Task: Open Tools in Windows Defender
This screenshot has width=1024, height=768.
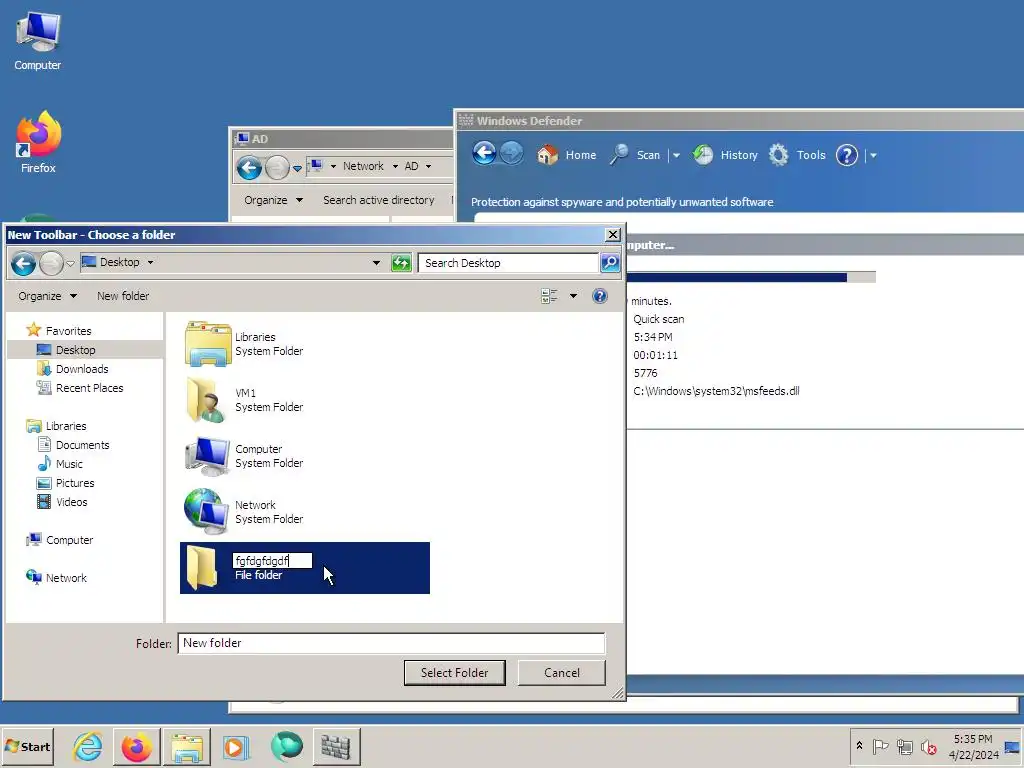Action: (797, 155)
